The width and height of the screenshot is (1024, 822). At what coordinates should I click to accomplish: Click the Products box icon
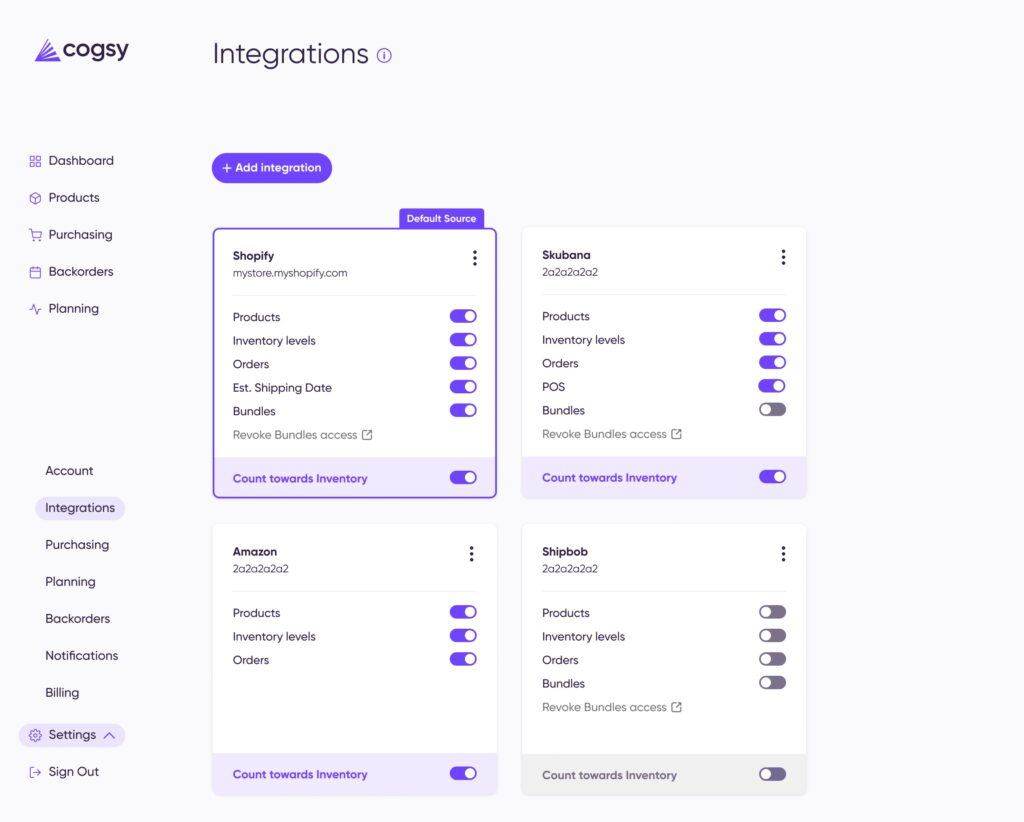35,198
